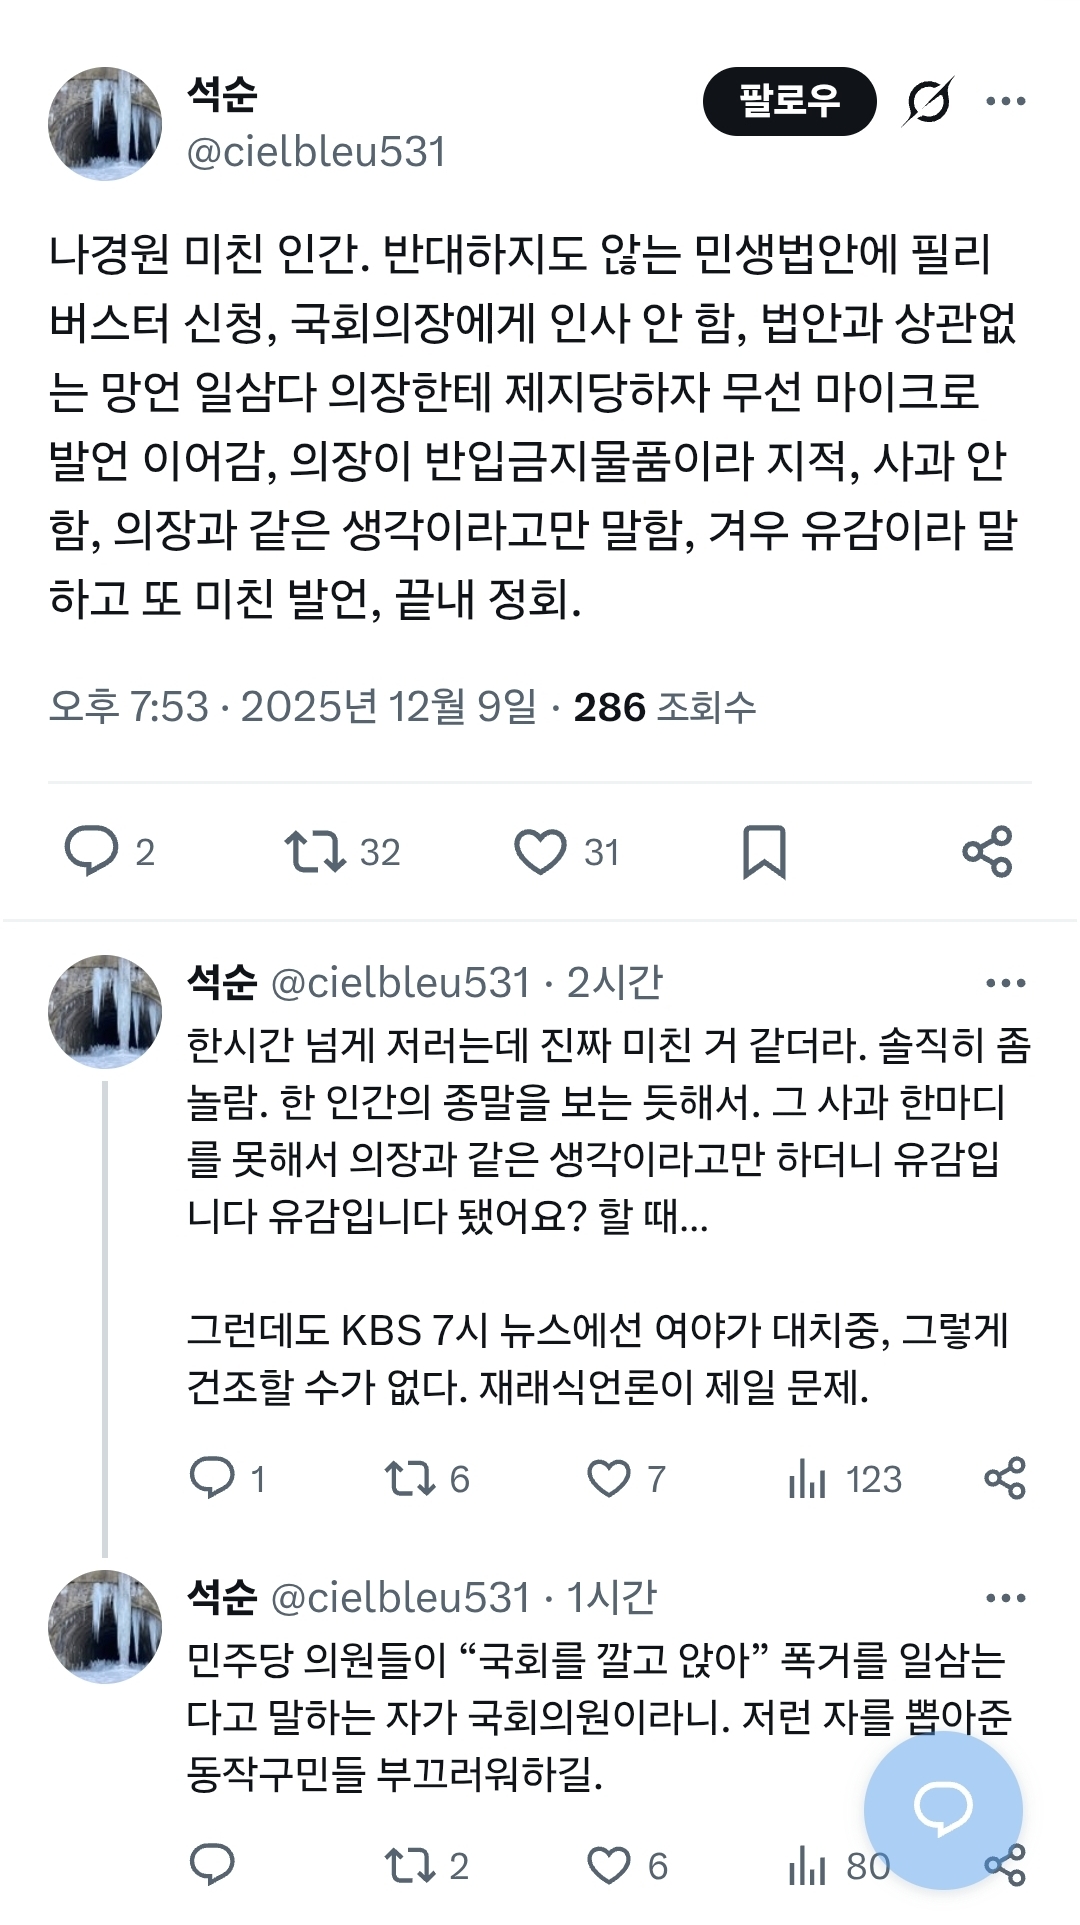Repost the 1시간 reply with 2 reposts
1080x1925 pixels.
click(x=409, y=1865)
